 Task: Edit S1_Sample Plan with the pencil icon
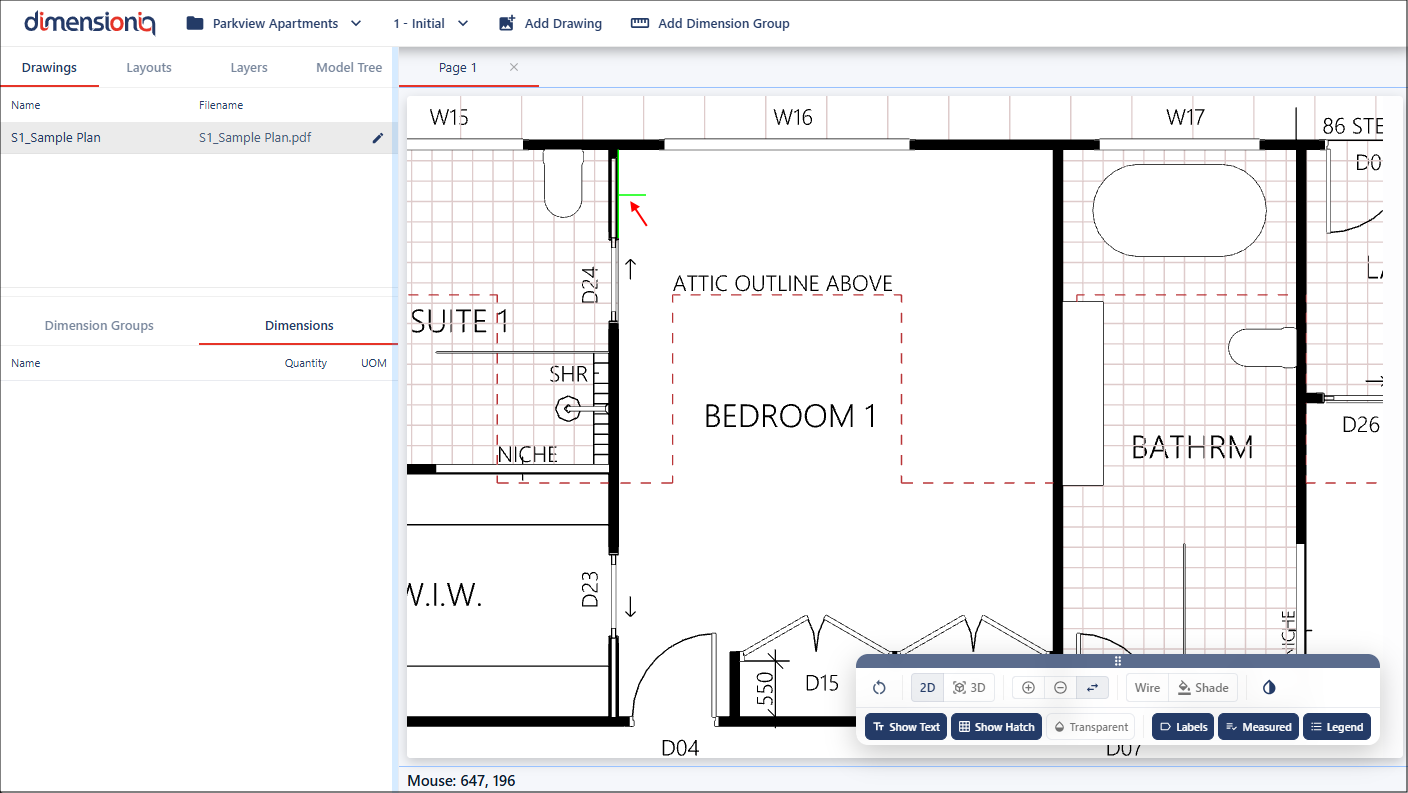coord(378,138)
